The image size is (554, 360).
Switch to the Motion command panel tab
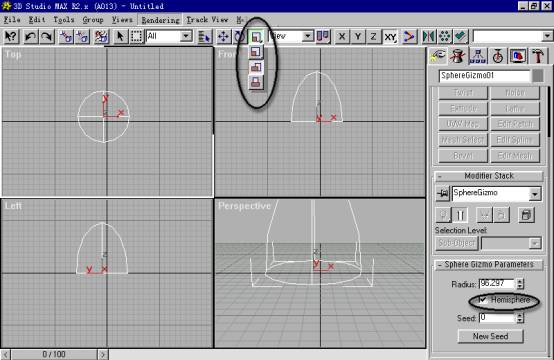pyautogui.click(x=498, y=56)
